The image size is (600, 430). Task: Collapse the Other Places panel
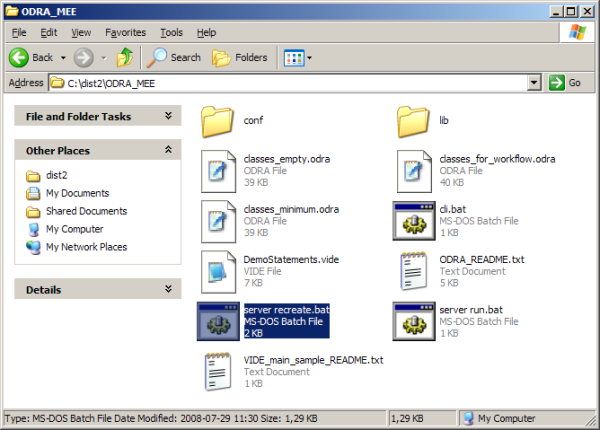pos(168,150)
